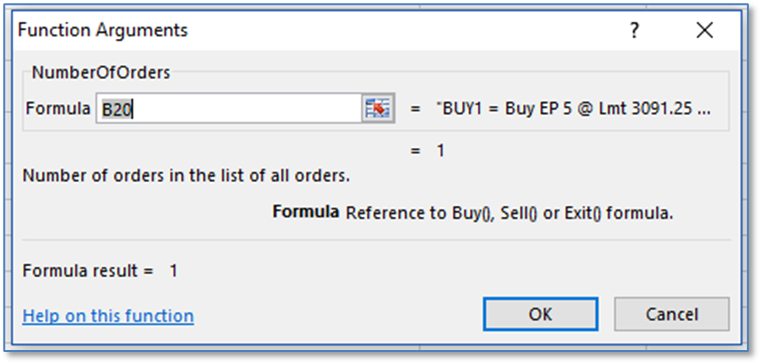Screen dimensions: 762x364
Task: Select the NumberOfOrders group label
Action: 101,73
